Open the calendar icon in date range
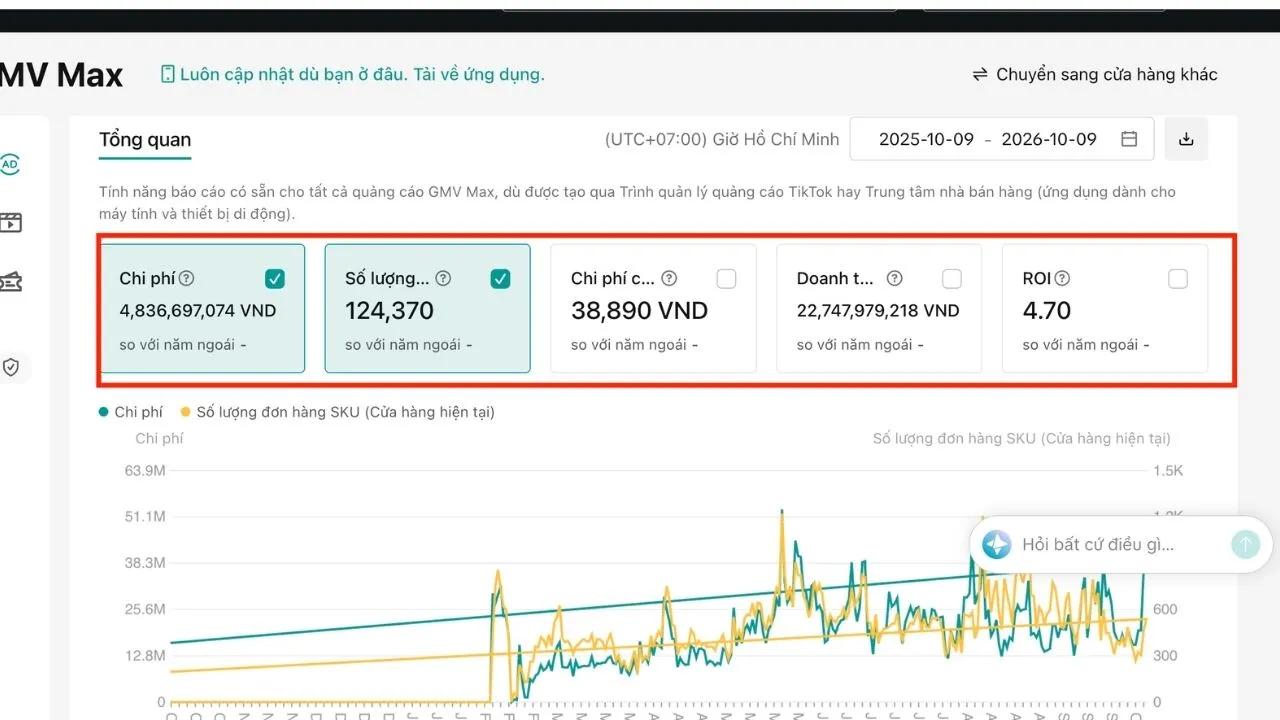 [x=1129, y=139]
